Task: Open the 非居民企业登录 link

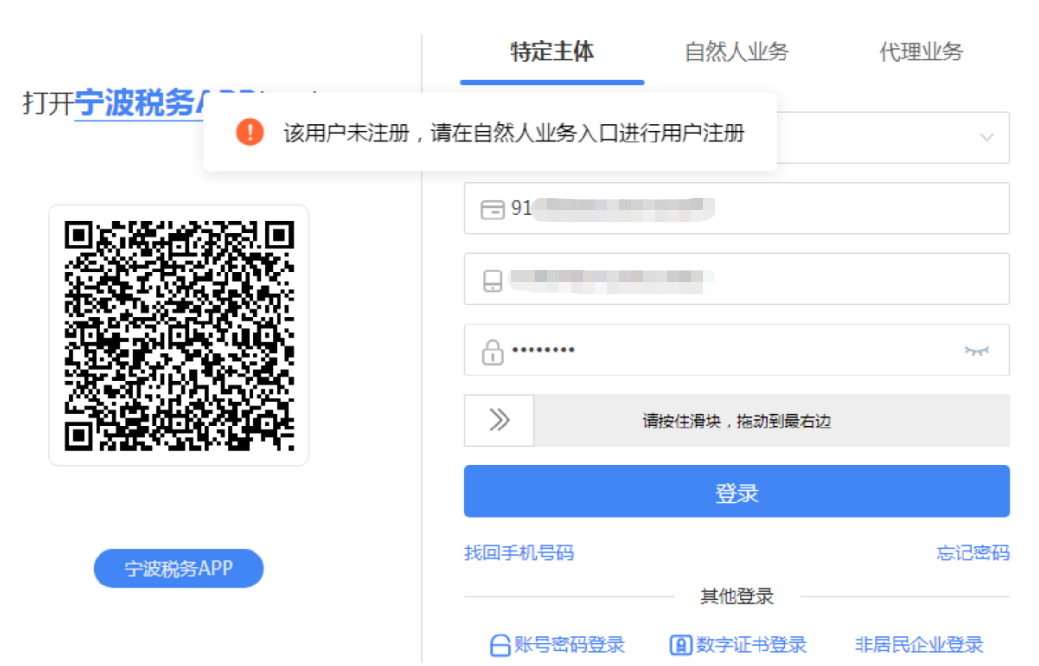Action: (x=919, y=644)
